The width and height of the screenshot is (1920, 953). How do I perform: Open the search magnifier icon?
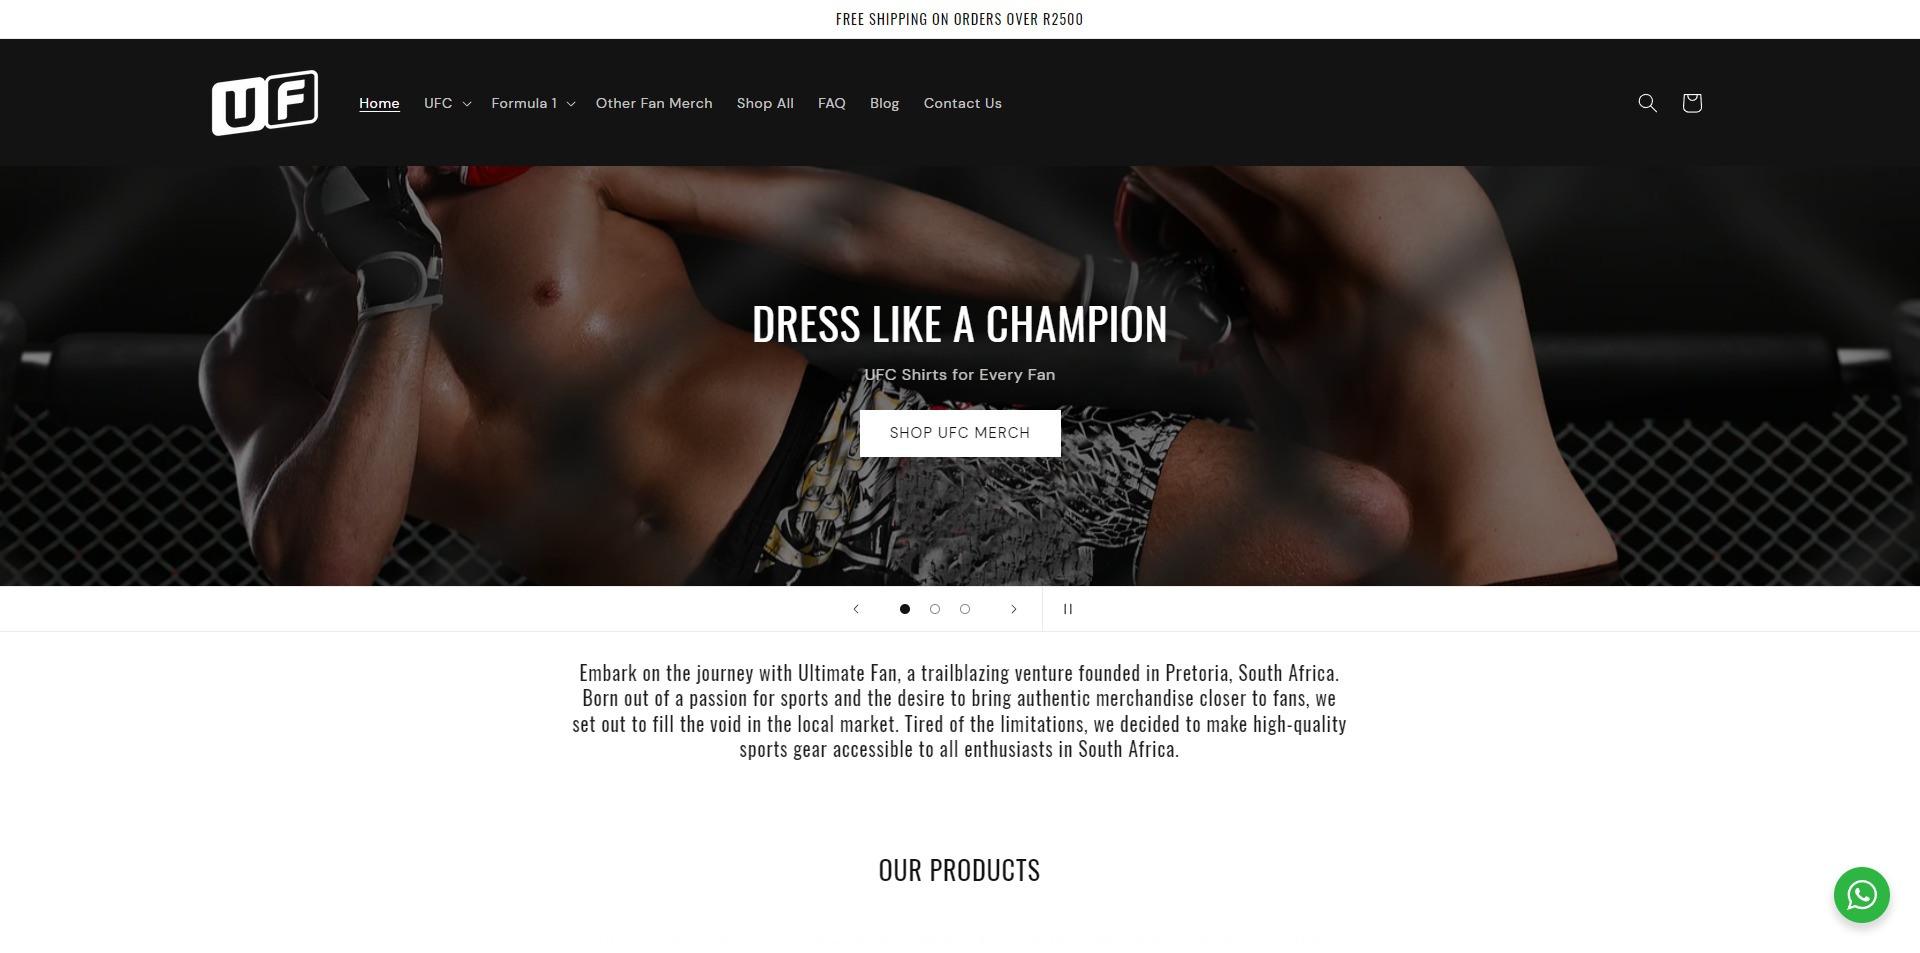[x=1647, y=103]
